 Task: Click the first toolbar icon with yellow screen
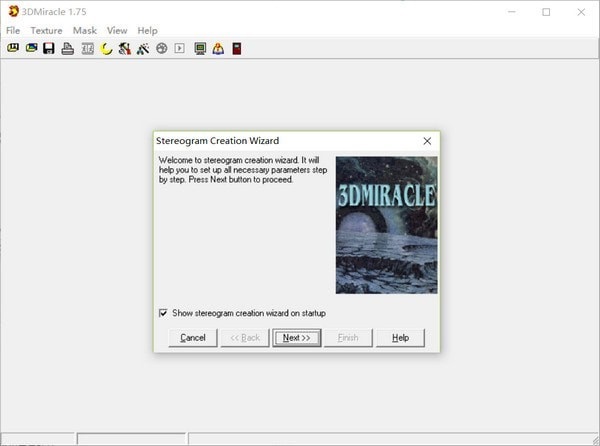(x=13, y=48)
